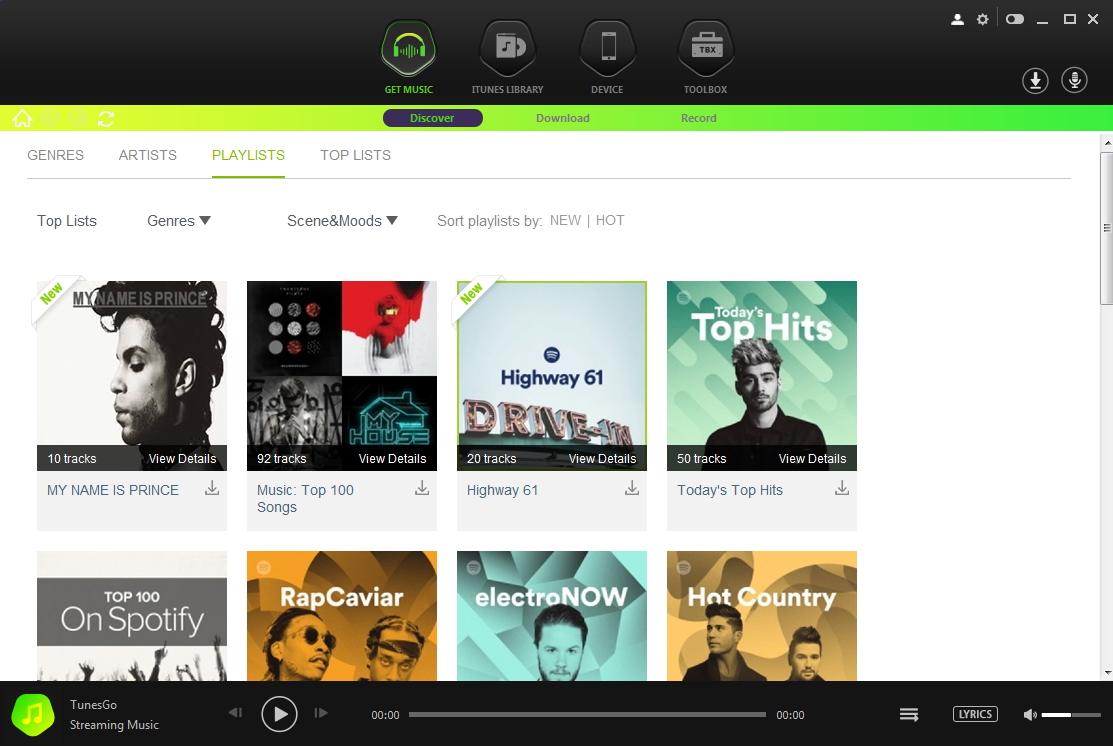The width and height of the screenshot is (1113, 746).
Task: Open the user account menu
Action: tap(957, 19)
